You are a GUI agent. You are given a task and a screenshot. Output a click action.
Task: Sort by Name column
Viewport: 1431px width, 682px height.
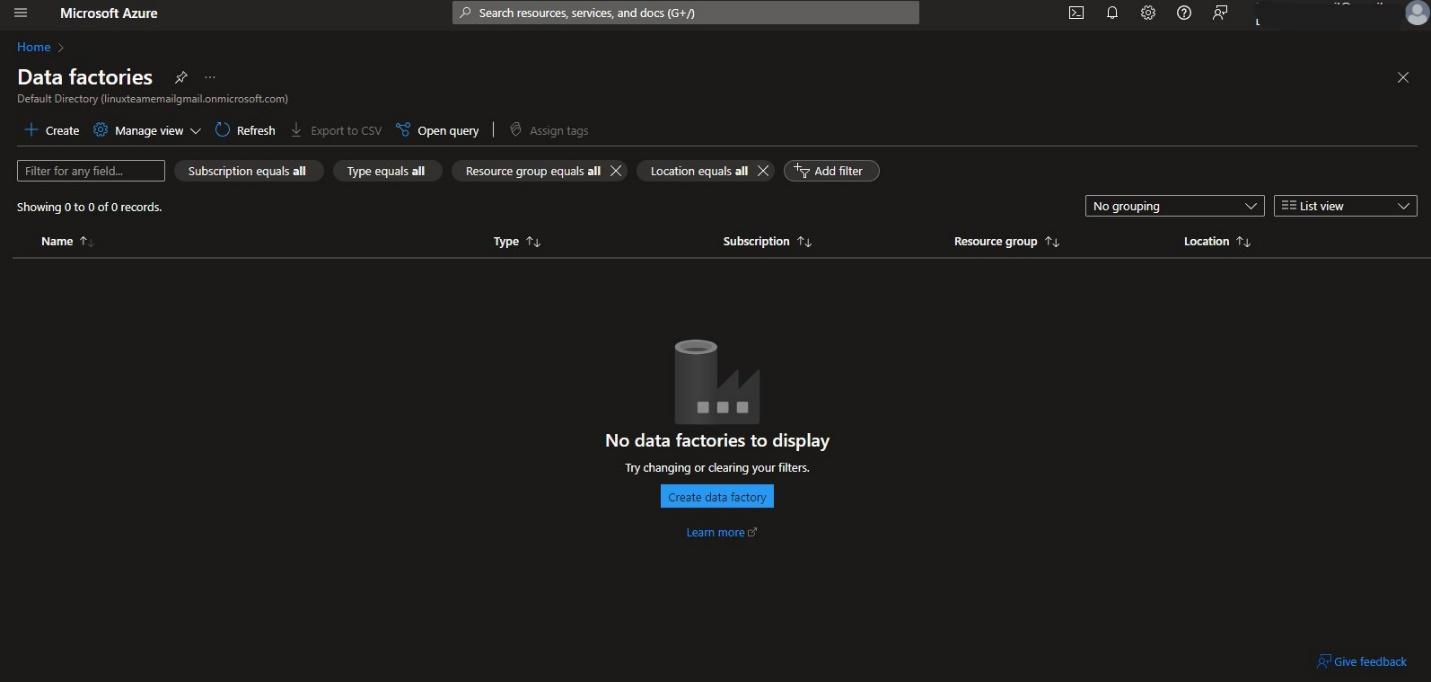[67, 241]
